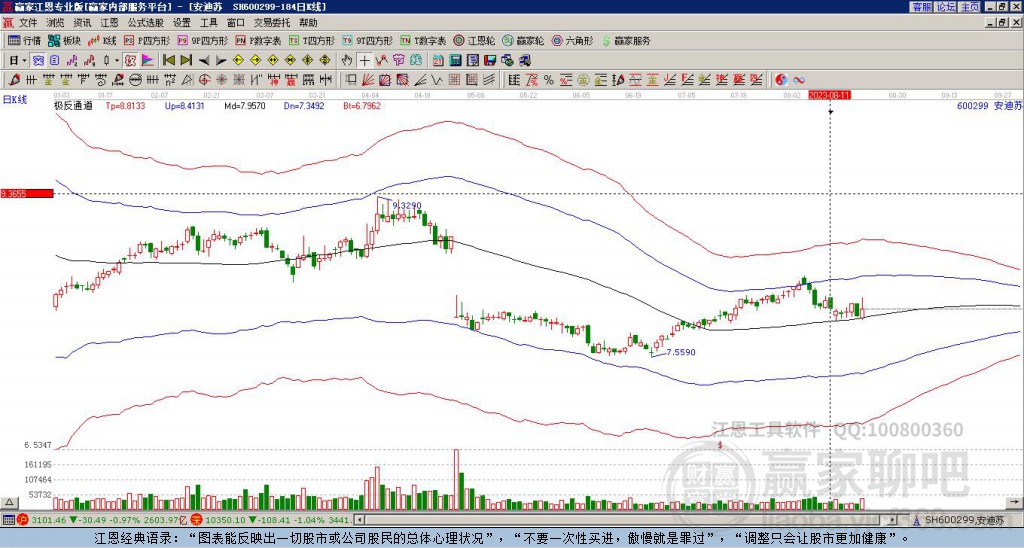Click the 权 price adjustment toggle icon

(131, 61)
